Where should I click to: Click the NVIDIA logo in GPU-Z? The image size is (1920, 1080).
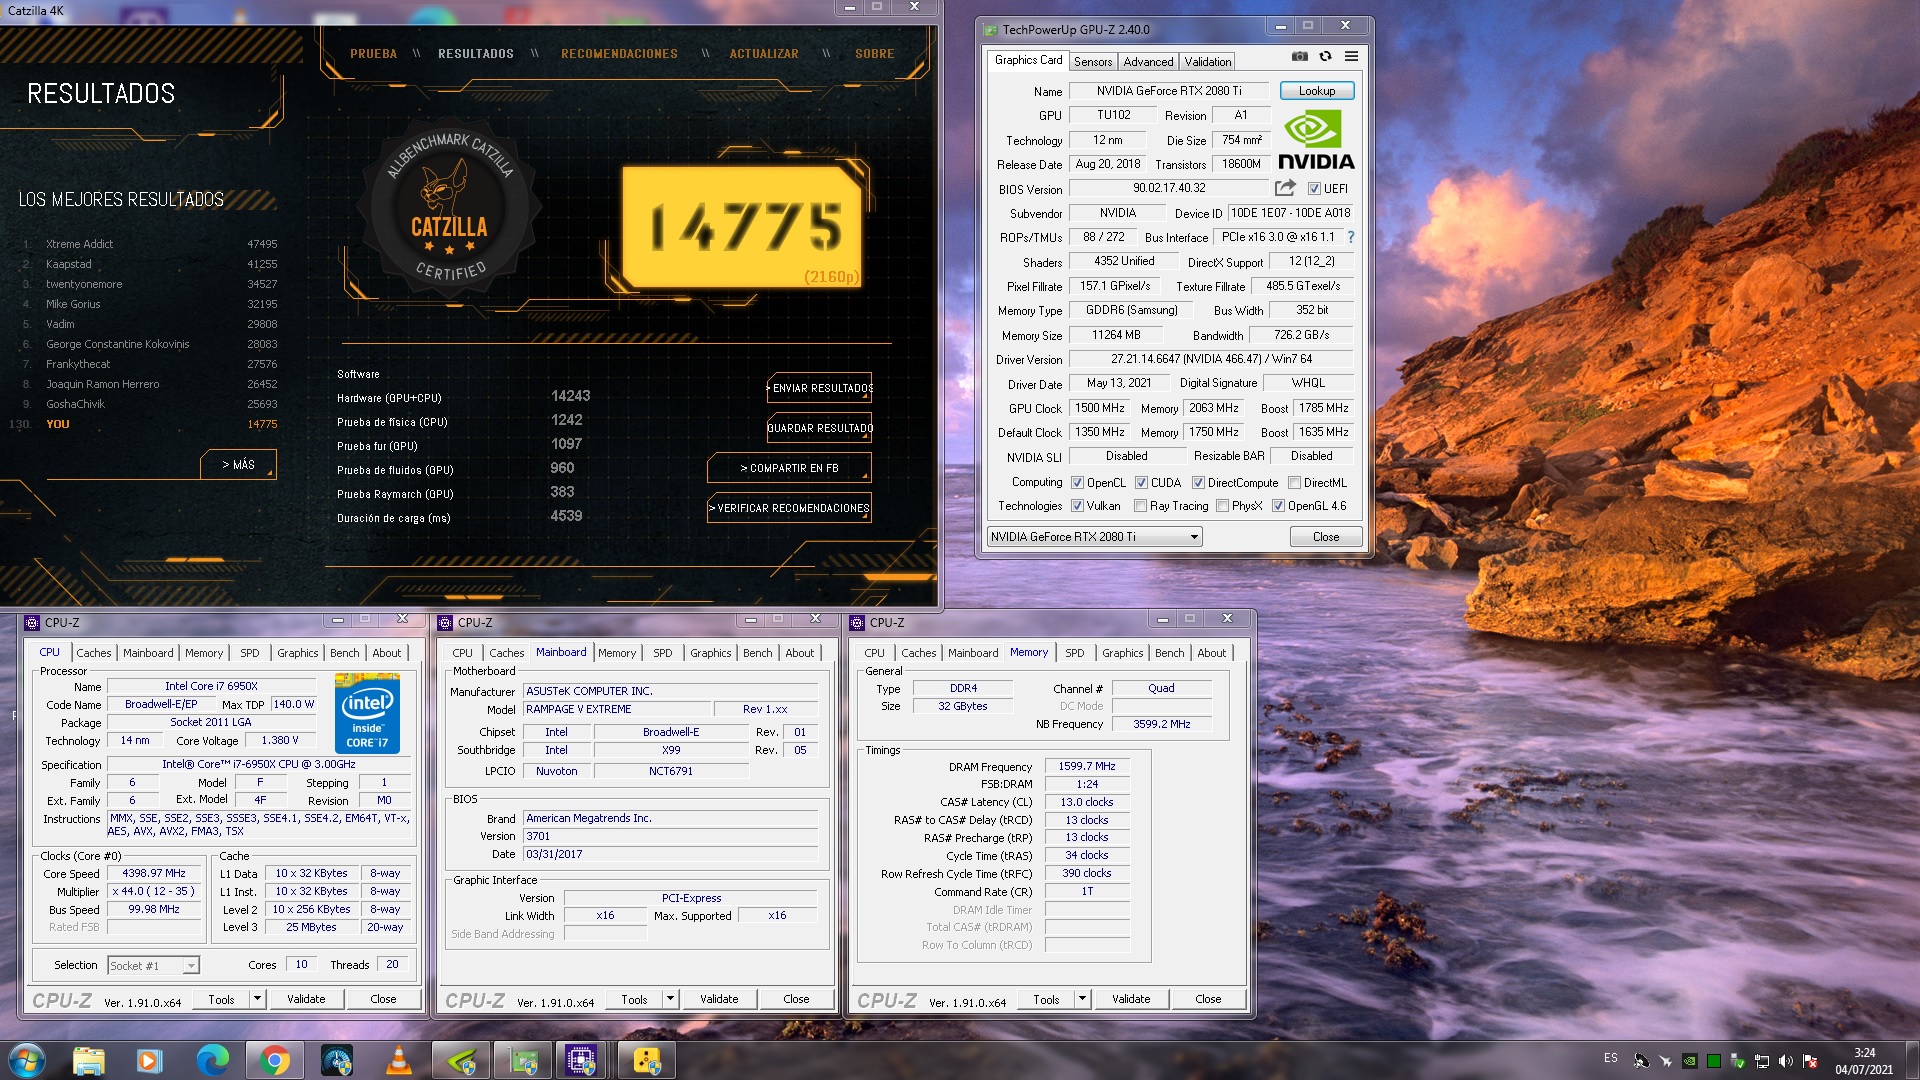[1316, 140]
